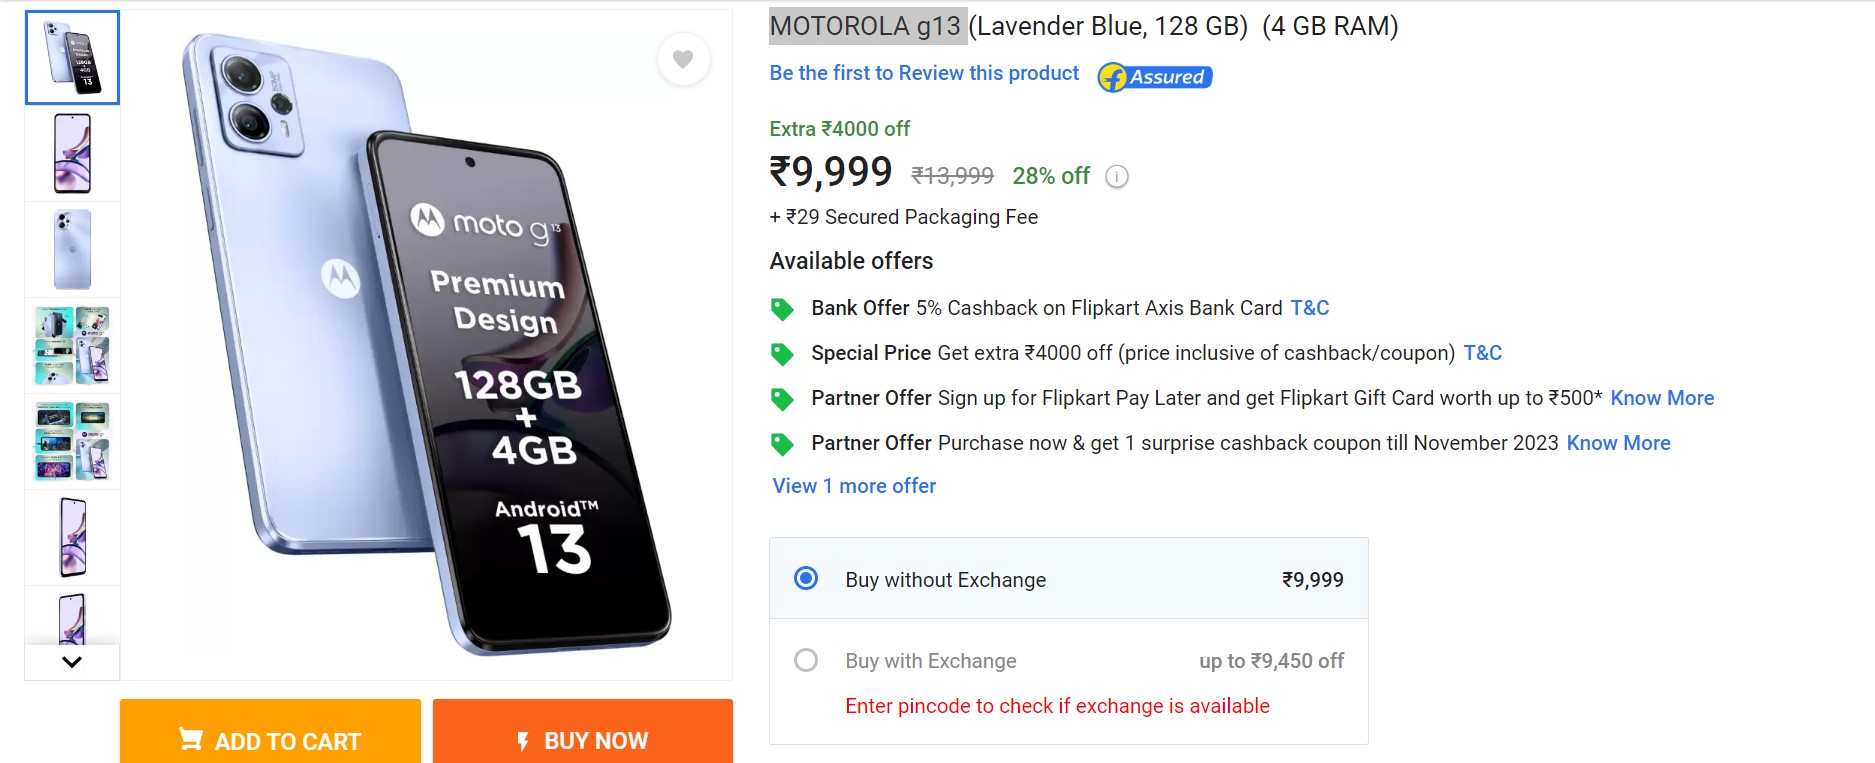Click the lightning bolt icon on Buy Now
Screen dimensions: 1875x763
pos(522,741)
